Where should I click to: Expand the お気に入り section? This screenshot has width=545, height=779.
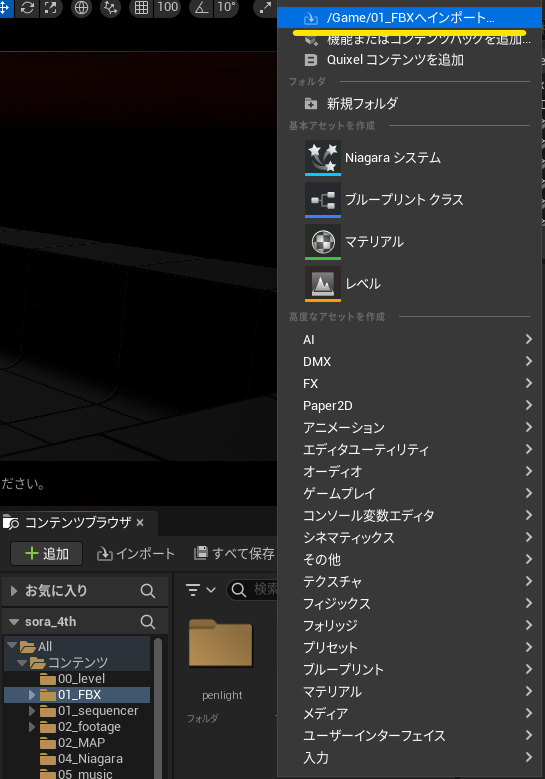click(x=14, y=591)
